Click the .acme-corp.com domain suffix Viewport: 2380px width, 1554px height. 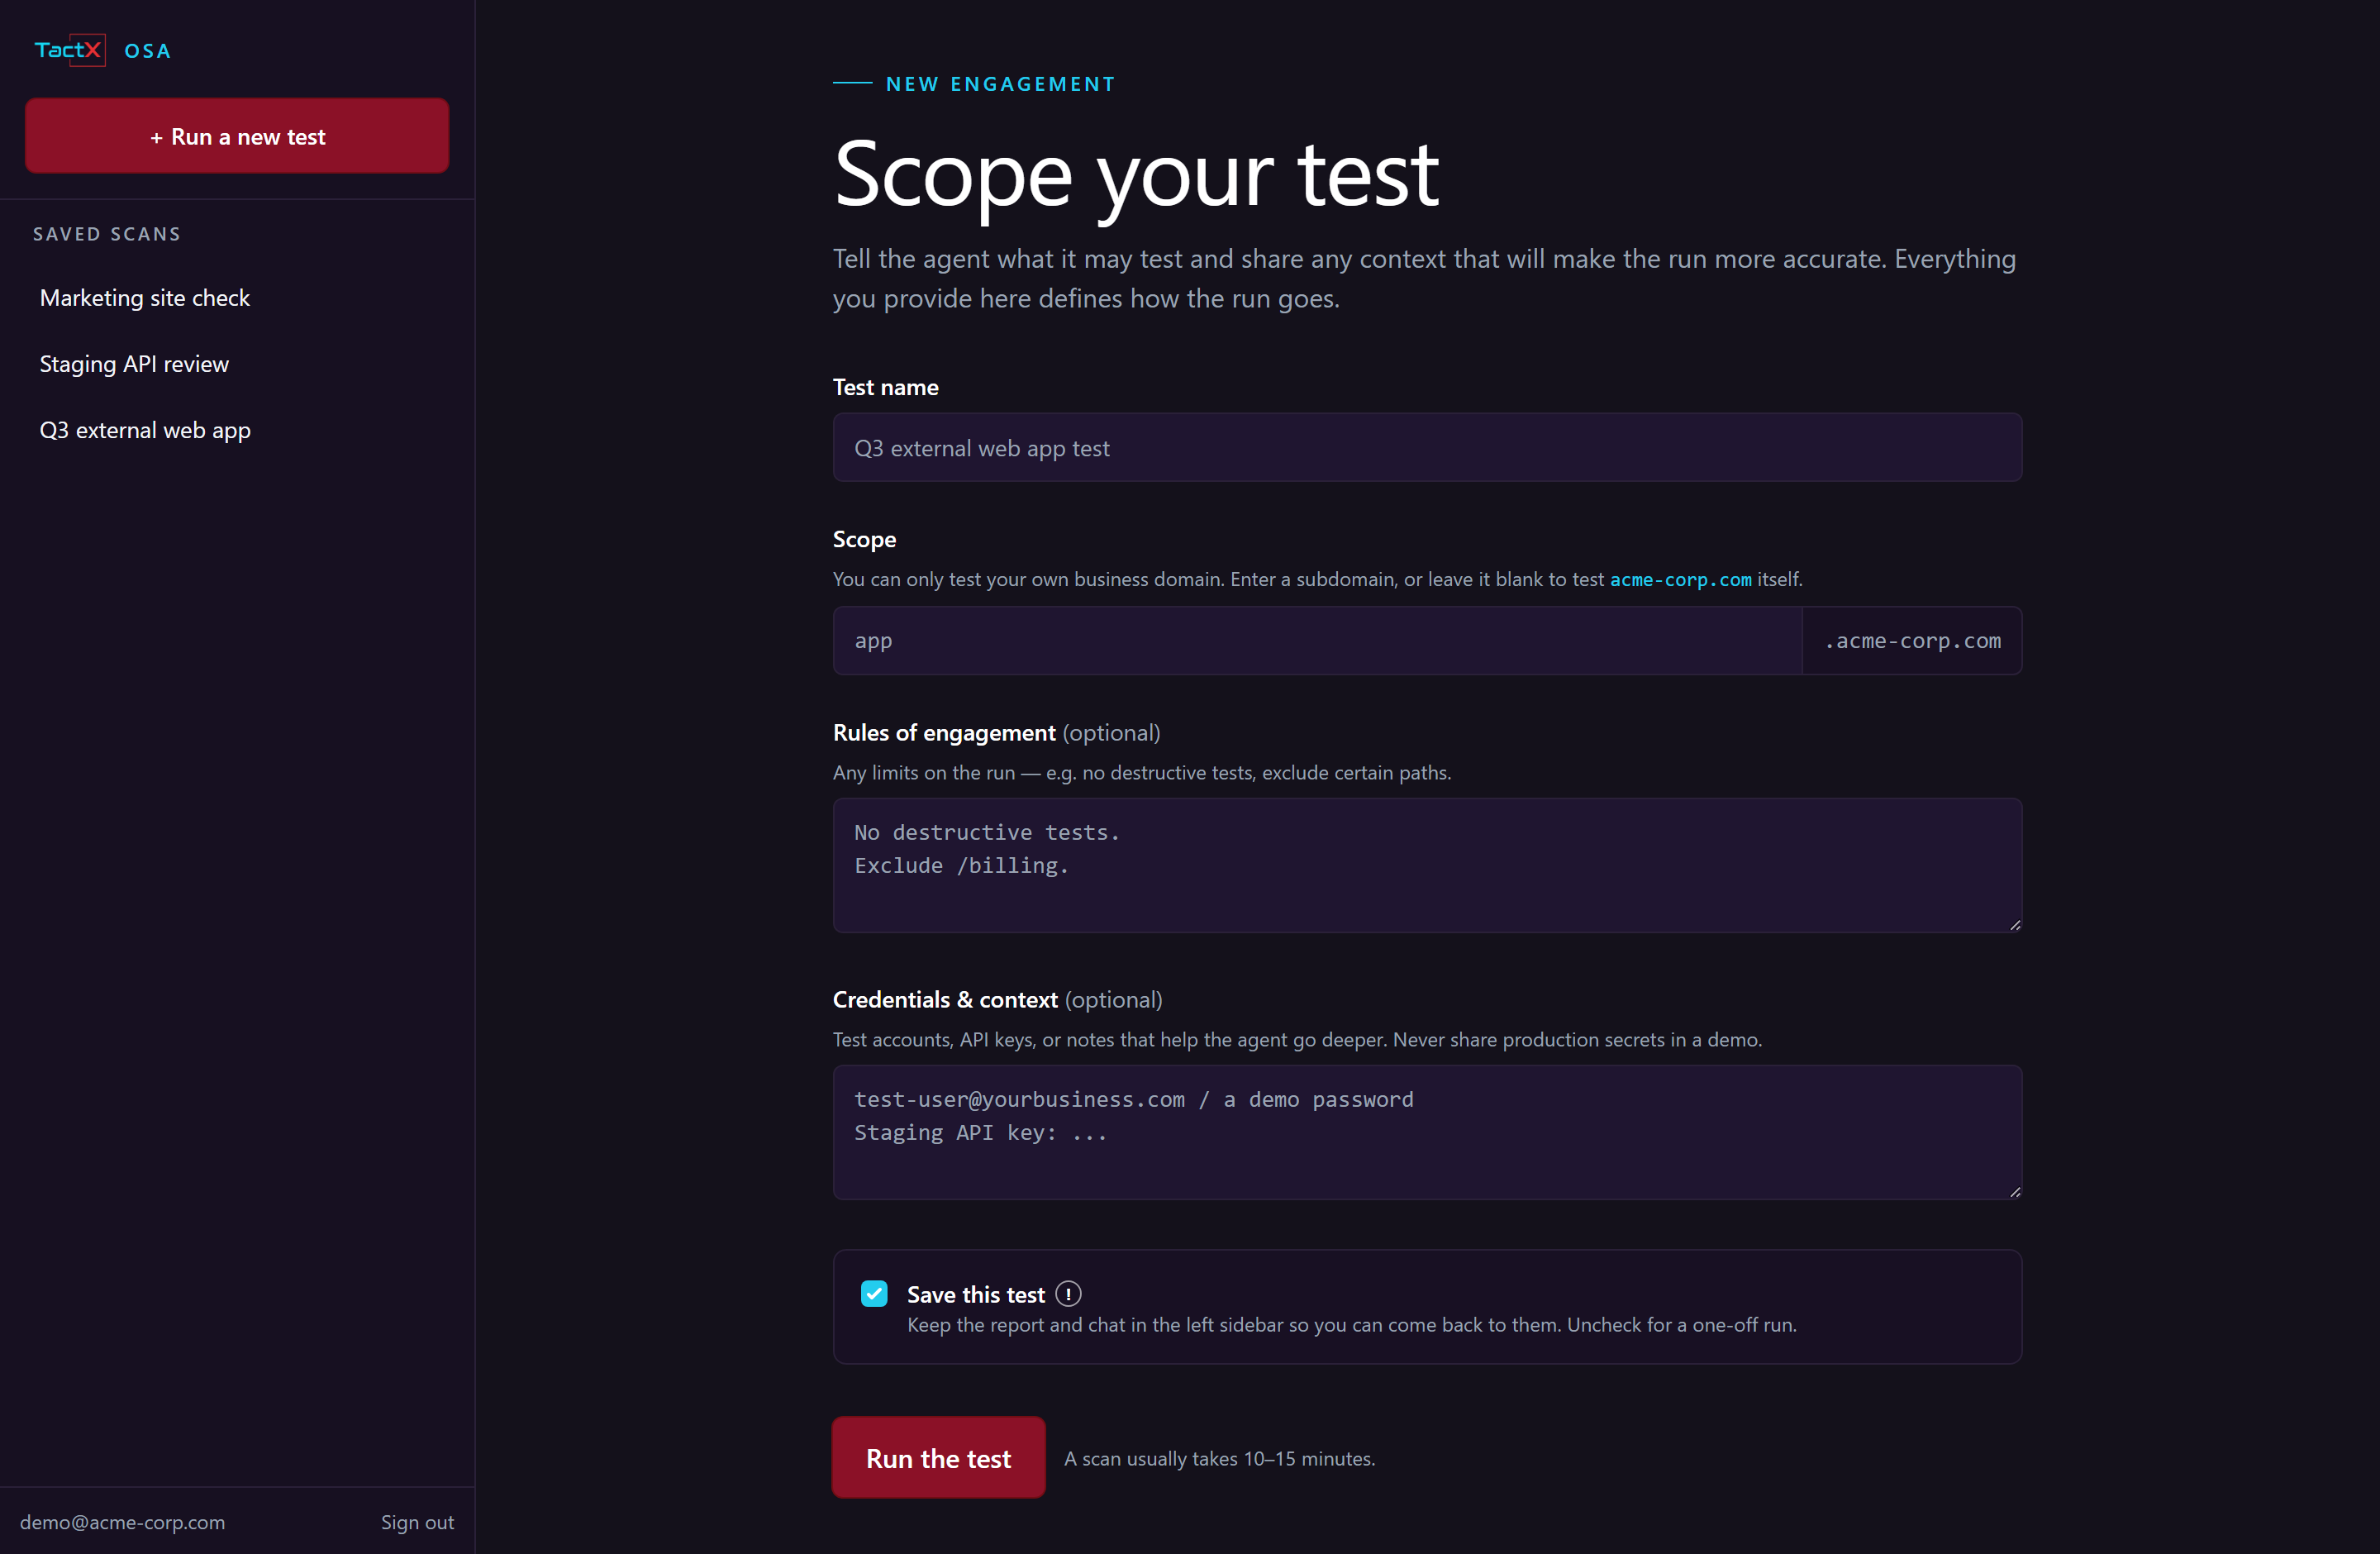pos(1912,640)
